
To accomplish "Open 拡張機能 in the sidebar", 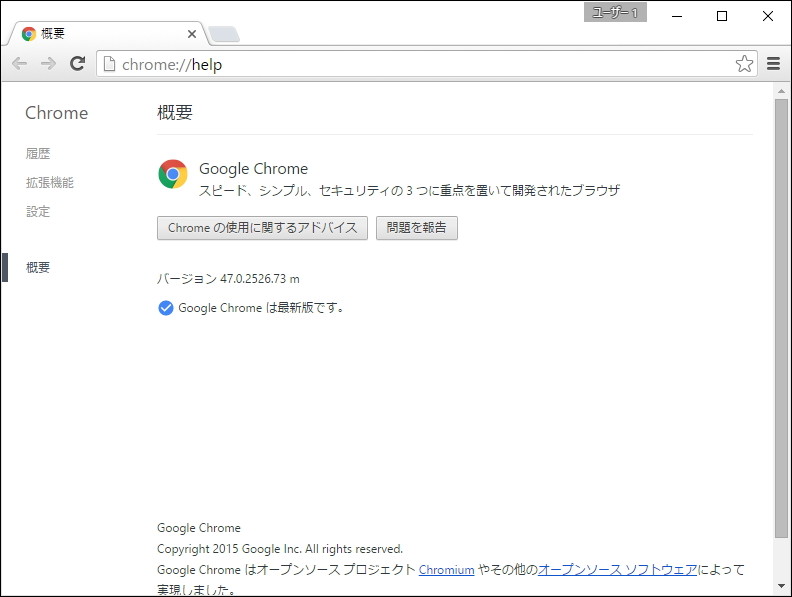I will (x=50, y=182).
